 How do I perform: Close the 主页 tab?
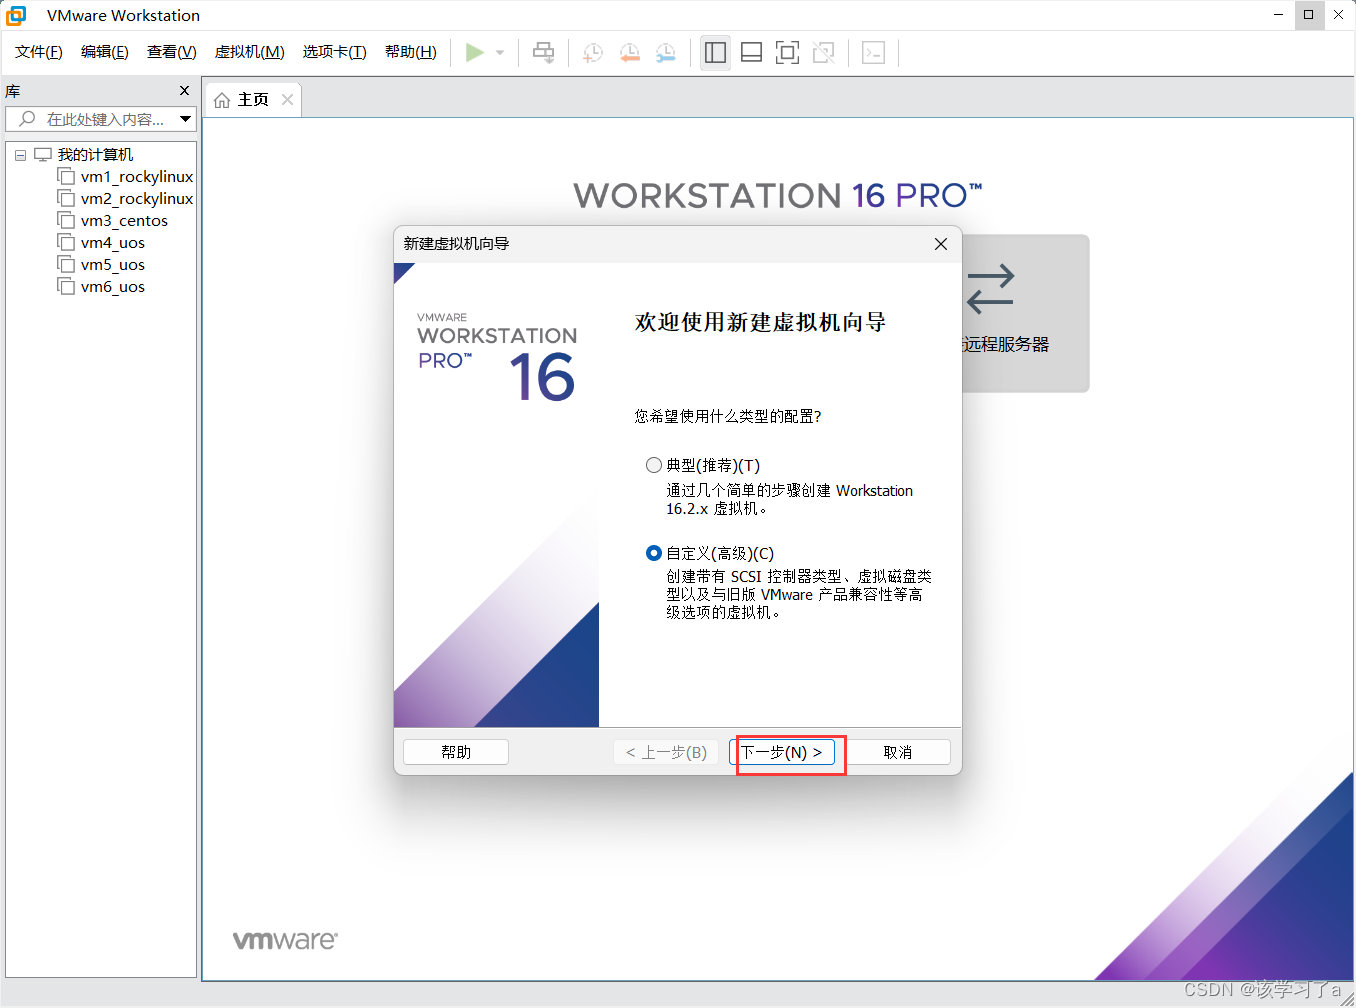(x=287, y=100)
